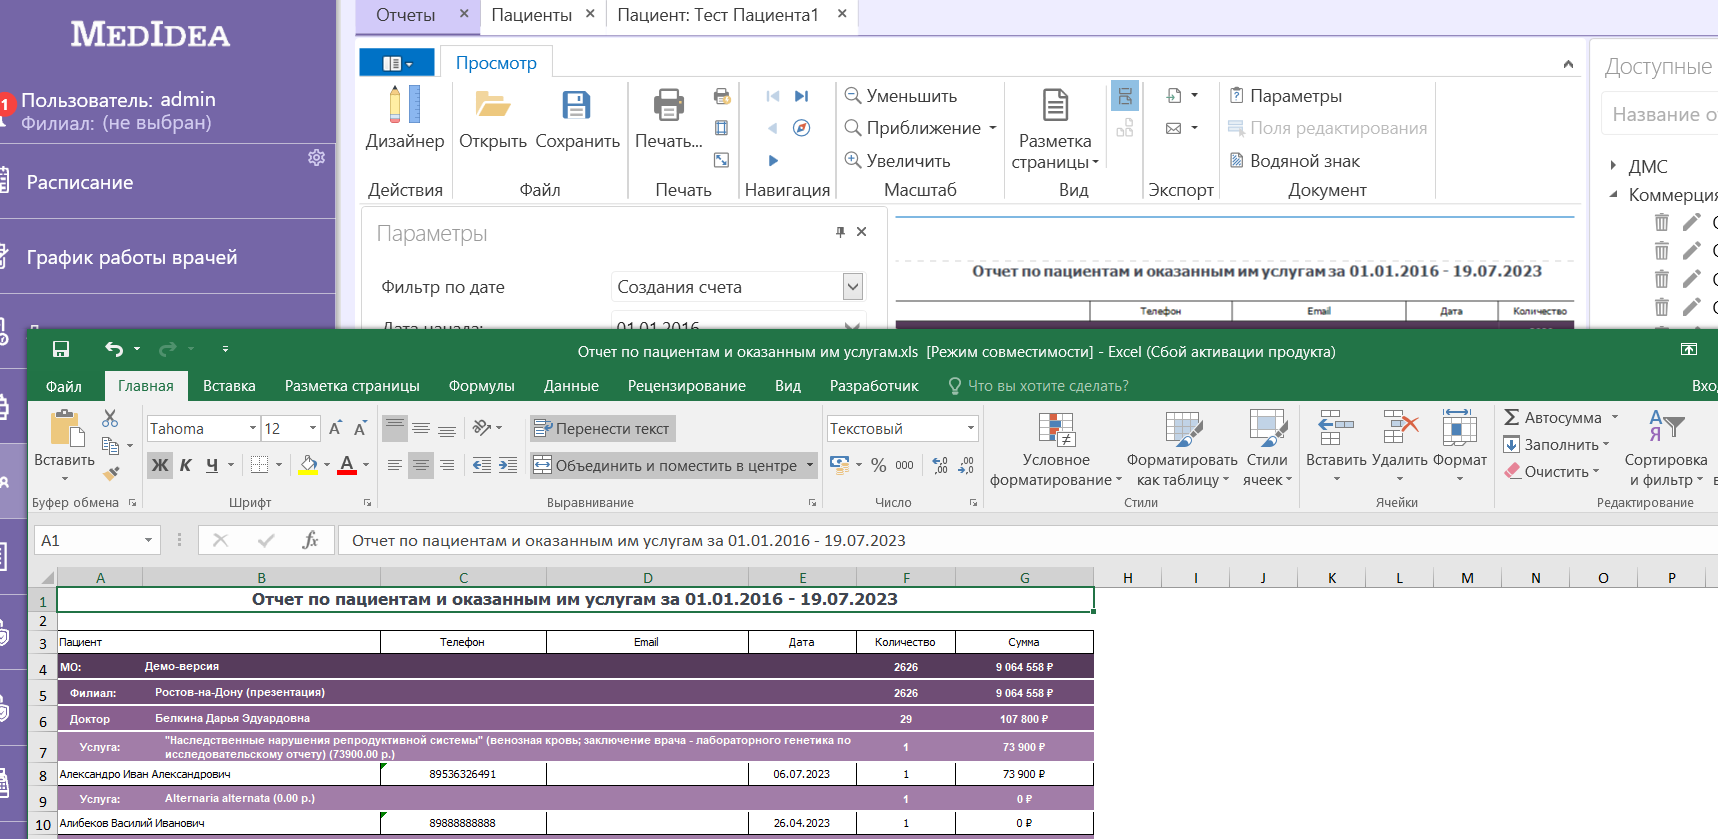Click Объединить и поместить в центре button

click(665, 465)
